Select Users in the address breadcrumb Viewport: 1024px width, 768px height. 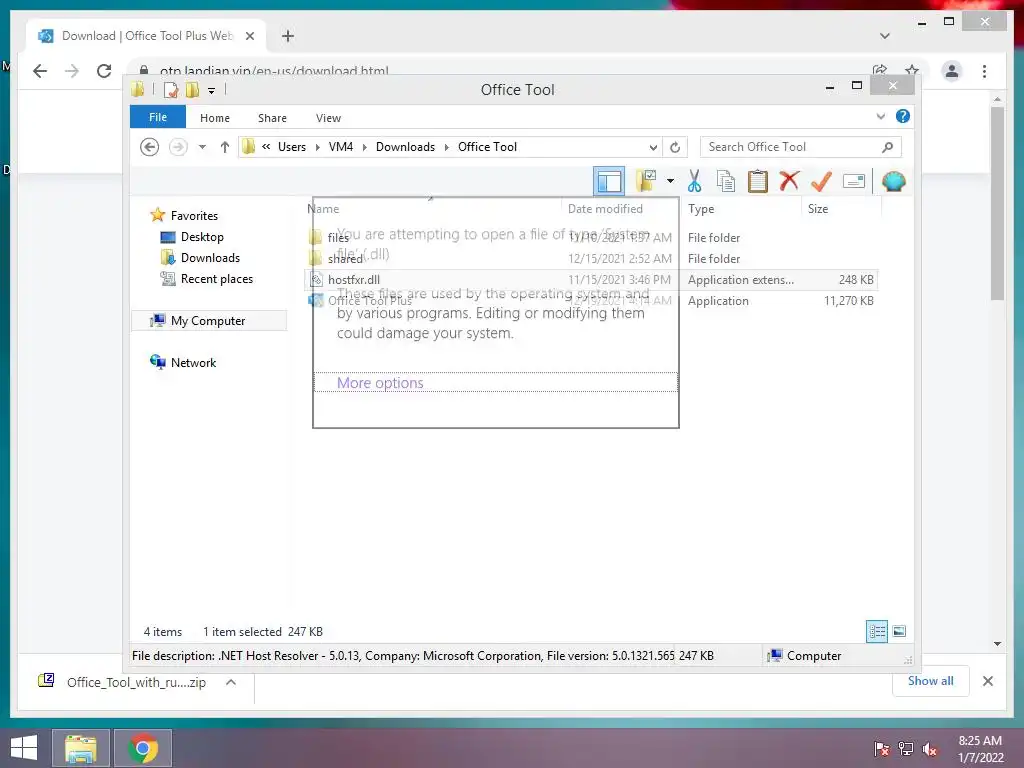291,147
